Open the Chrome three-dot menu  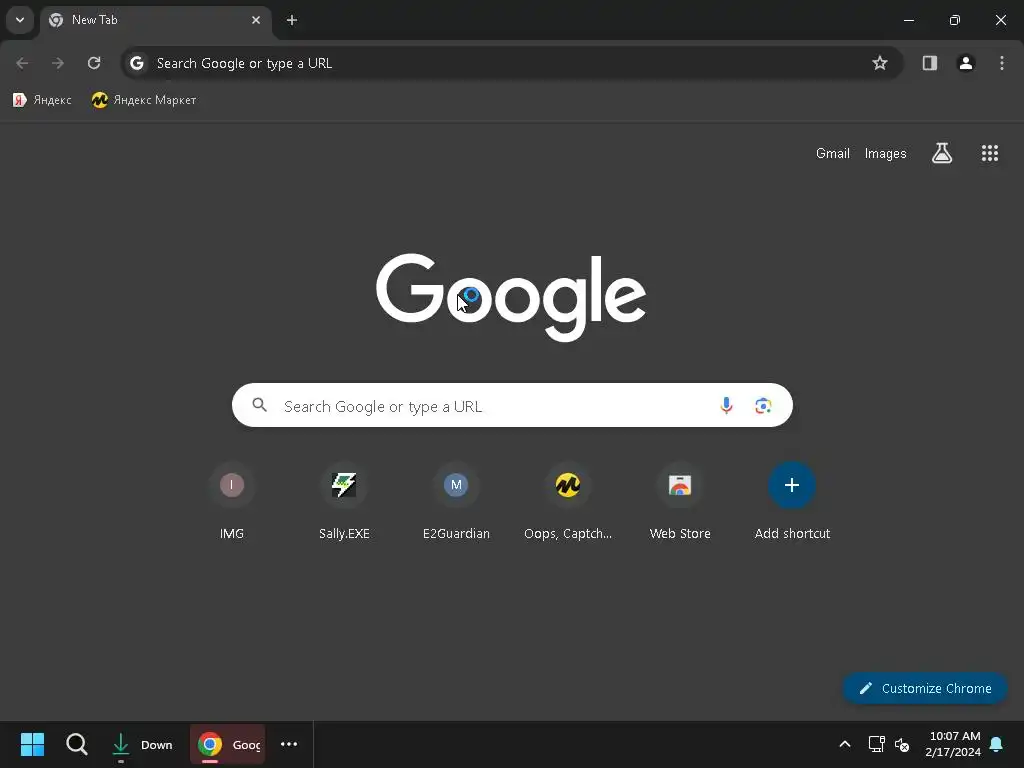[x=1002, y=63]
